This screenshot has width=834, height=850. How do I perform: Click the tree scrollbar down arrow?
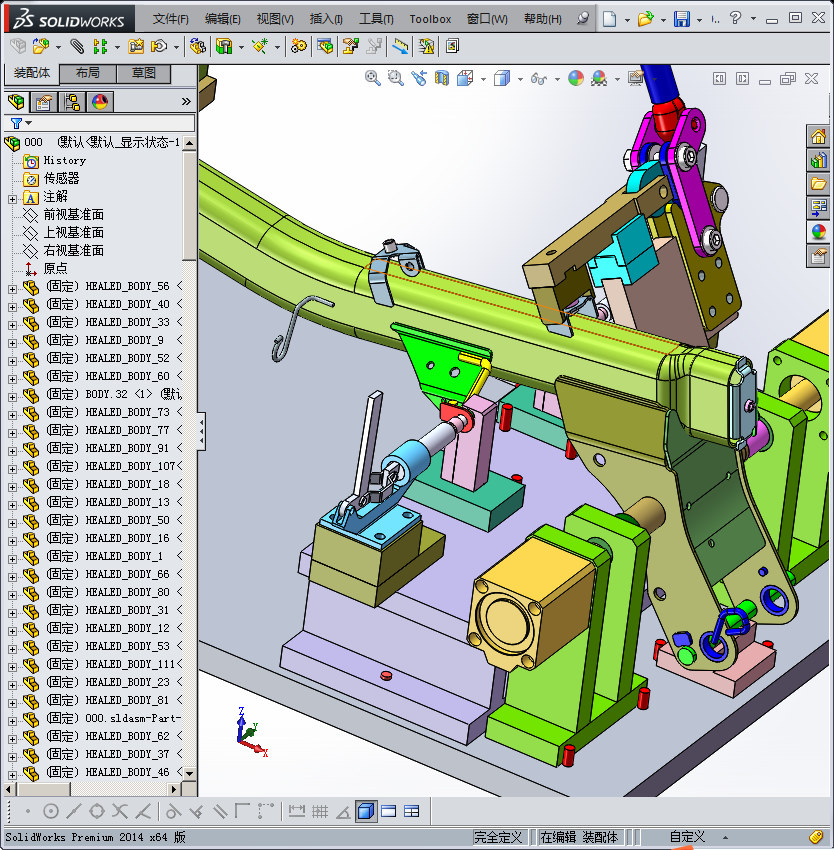point(189,774)
